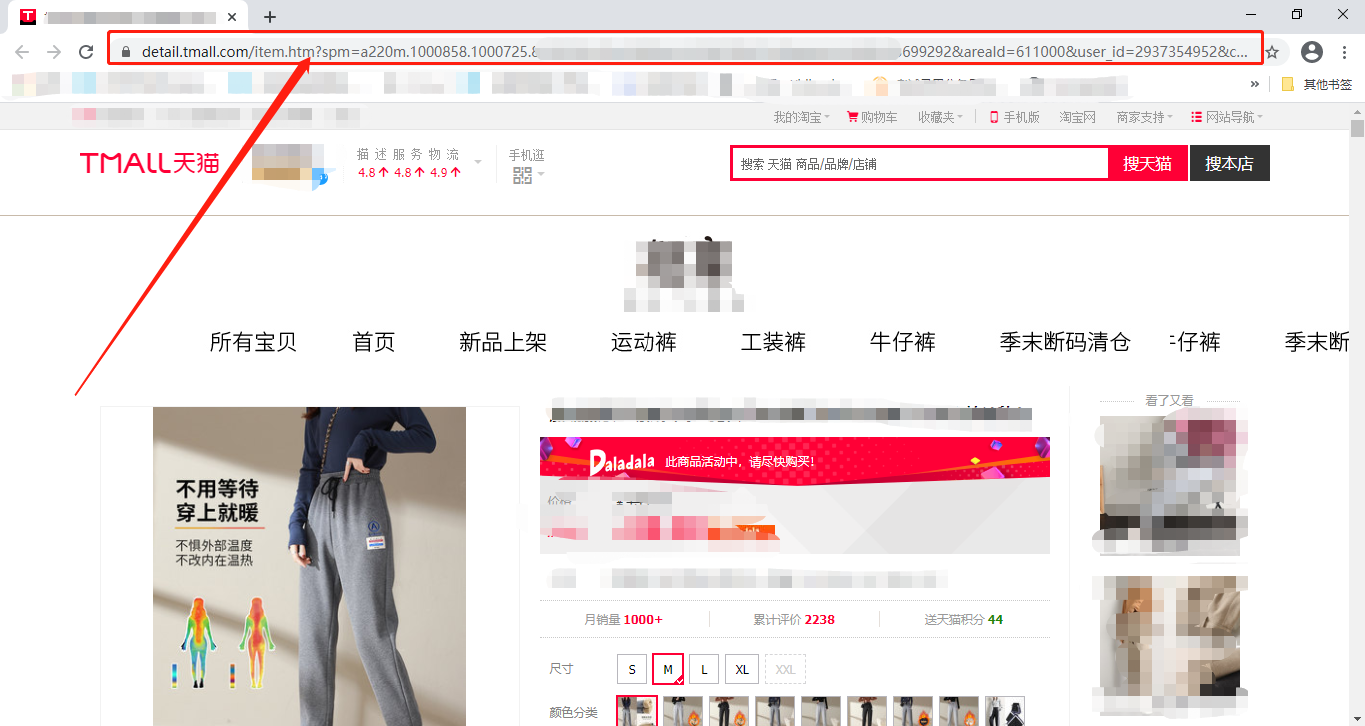1365x726 pixels.
Task: Expand the 商家支持 dropdown
Action: click(1144, 117)
